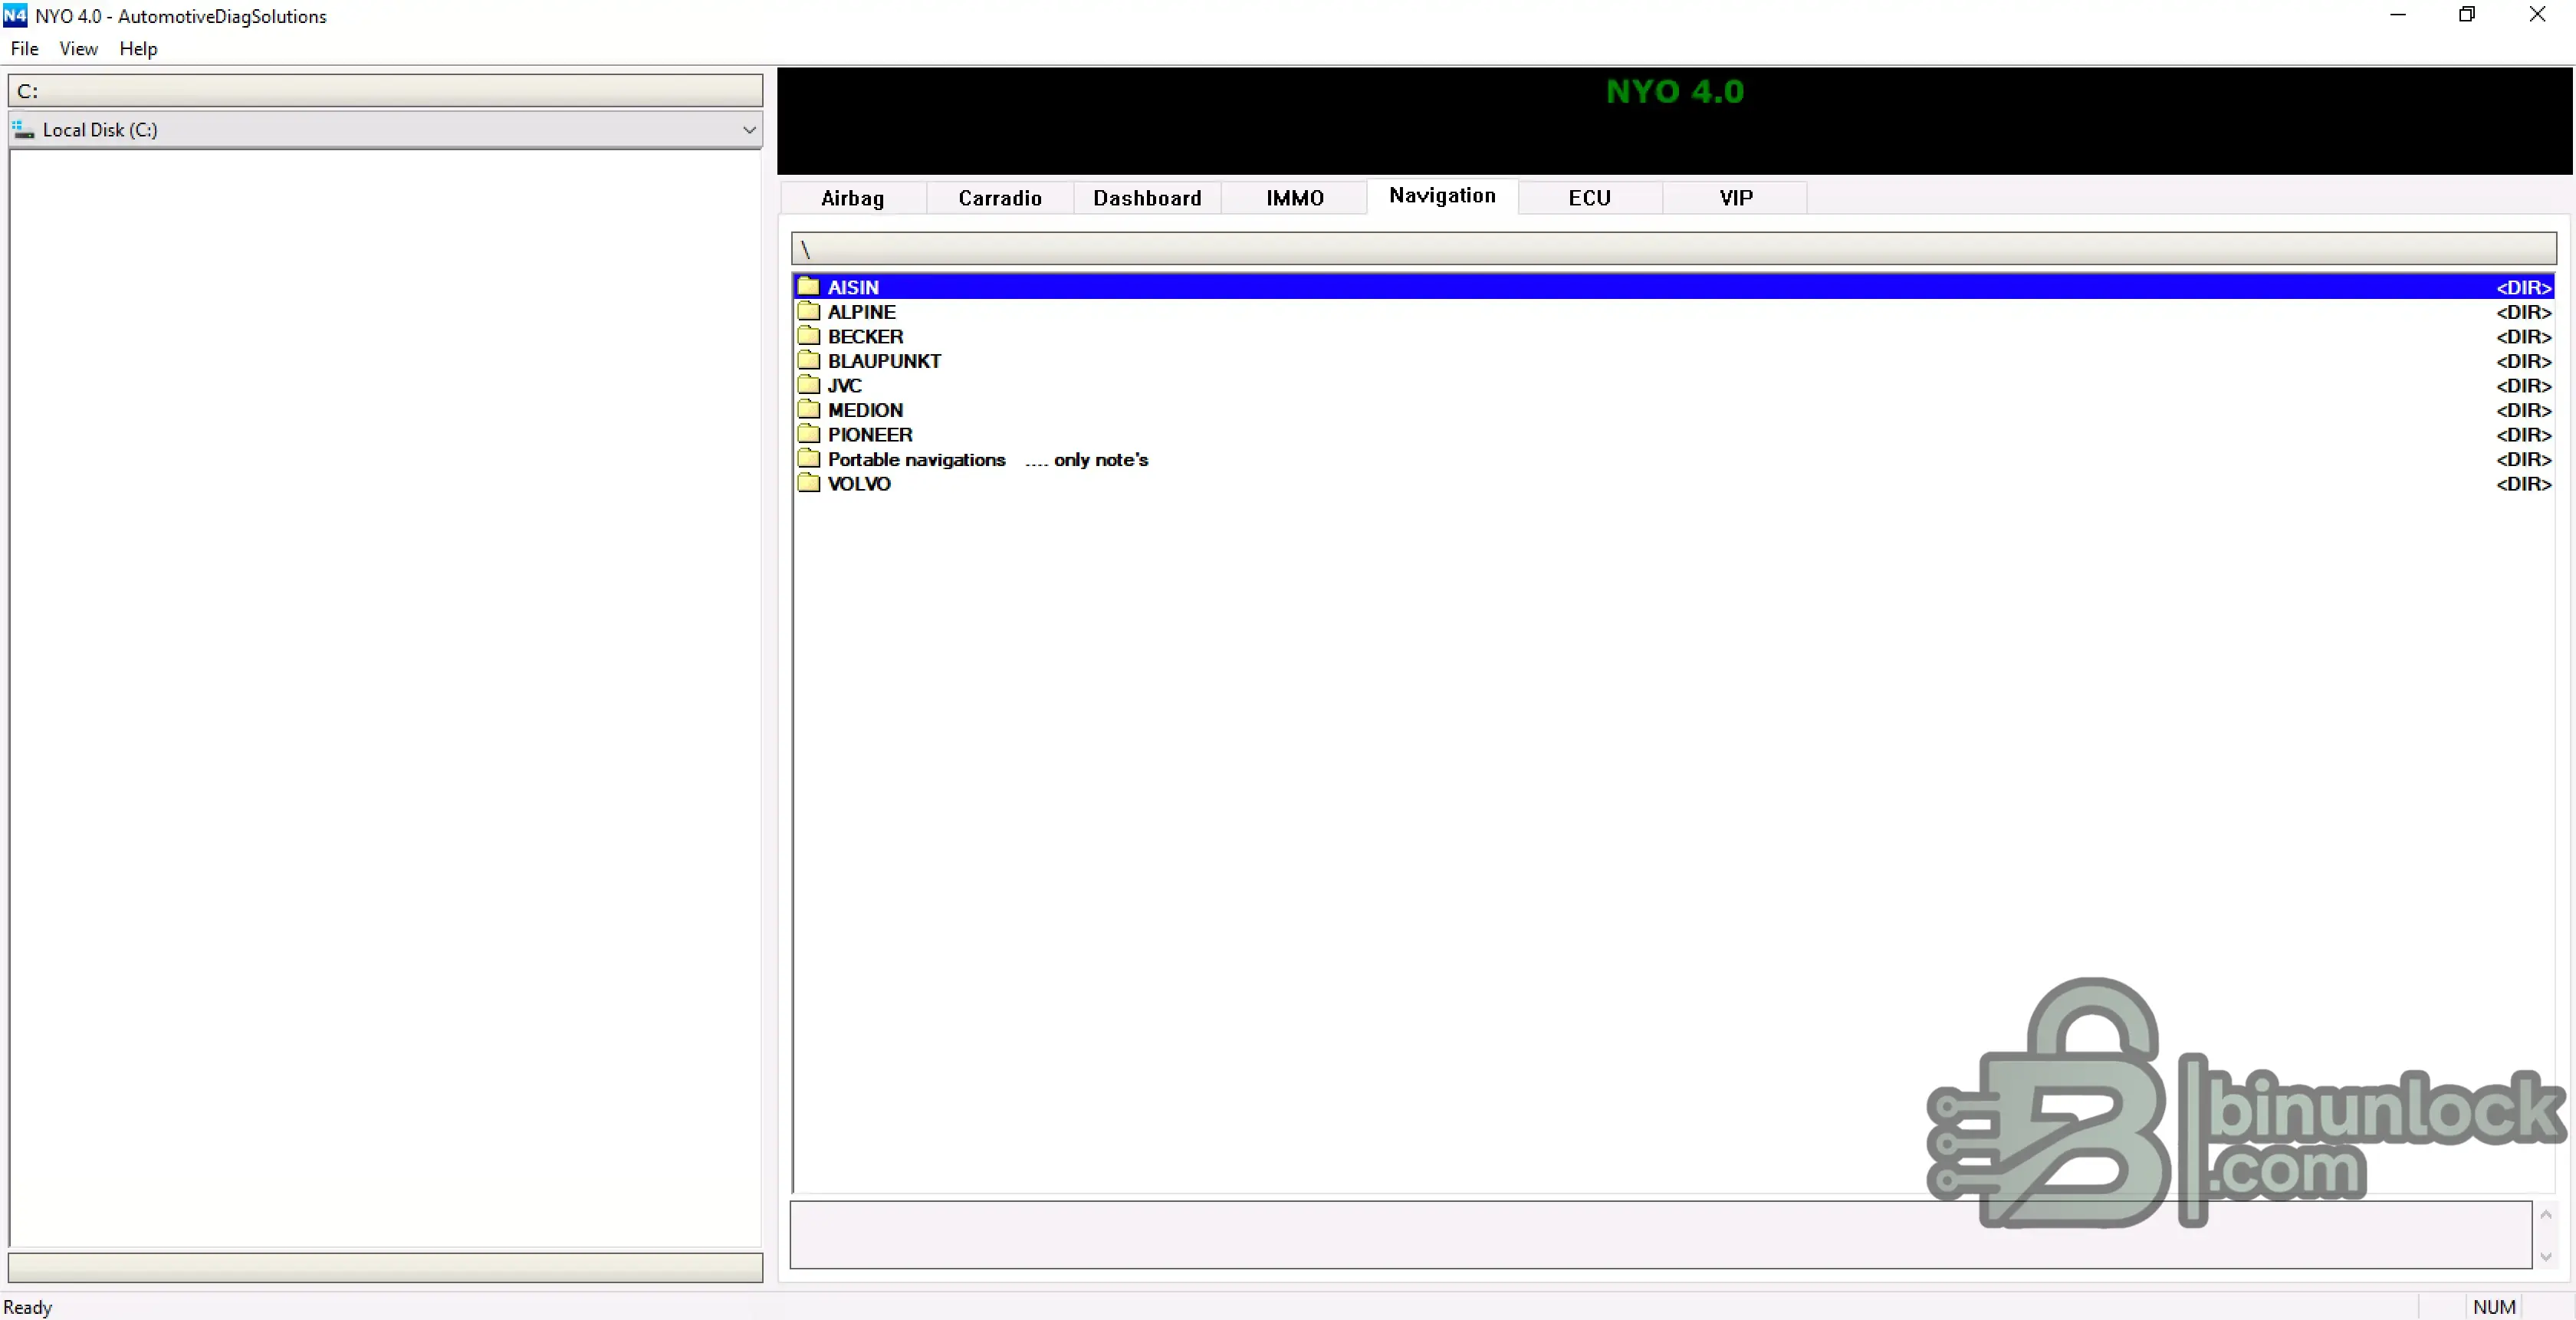Click the NUM indicator in status bar
Screen dimensions: 2576x1320
2493,1307
